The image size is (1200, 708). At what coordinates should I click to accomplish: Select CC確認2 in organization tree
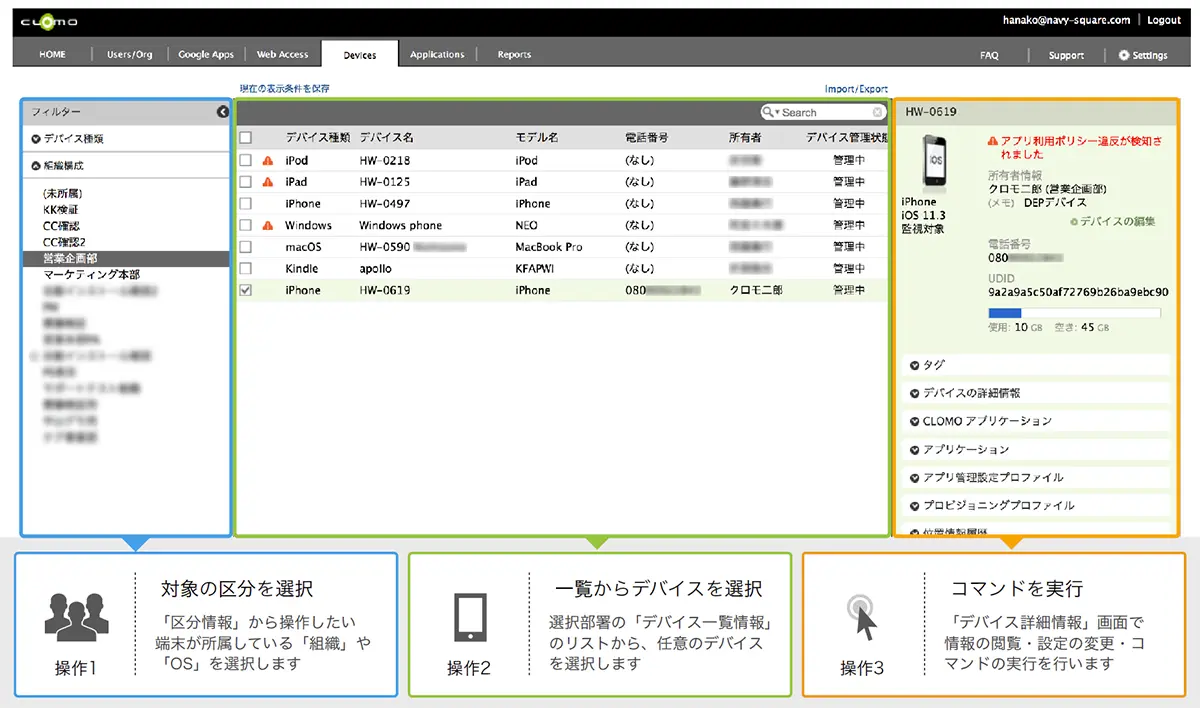64,242
